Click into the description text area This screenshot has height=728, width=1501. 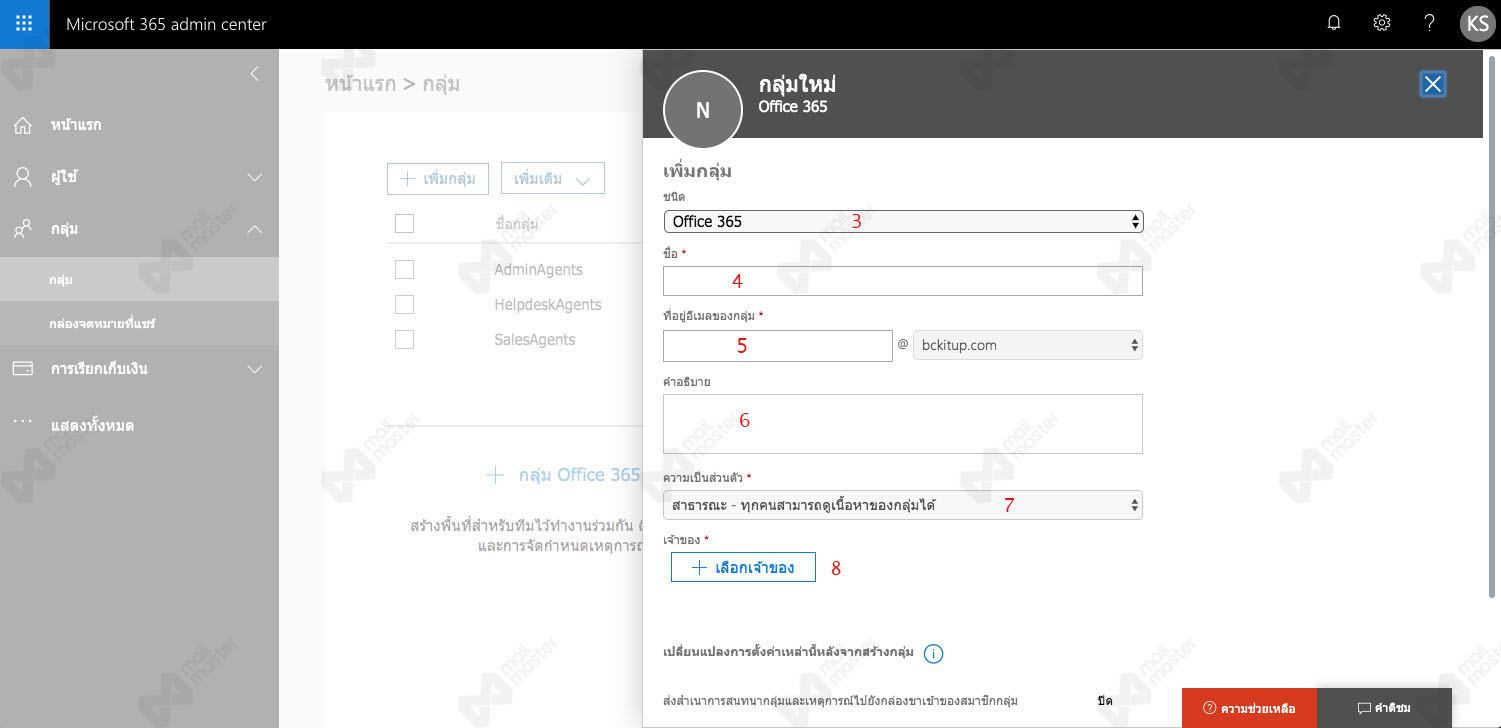click(x=903, y=424)
